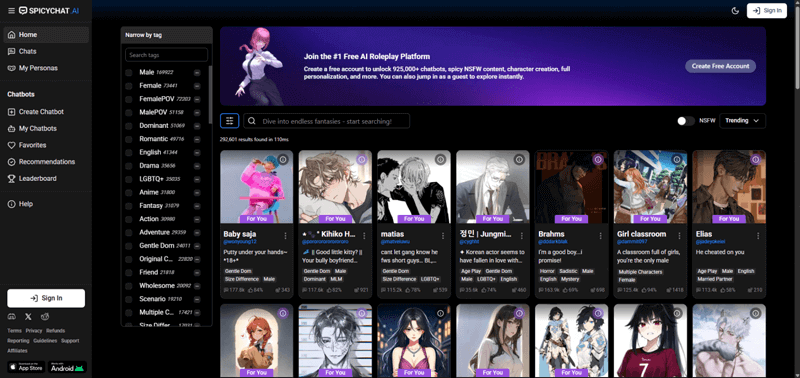Click Create Free Account button
This screenshot has width=800, height=378.
[720, 66]
